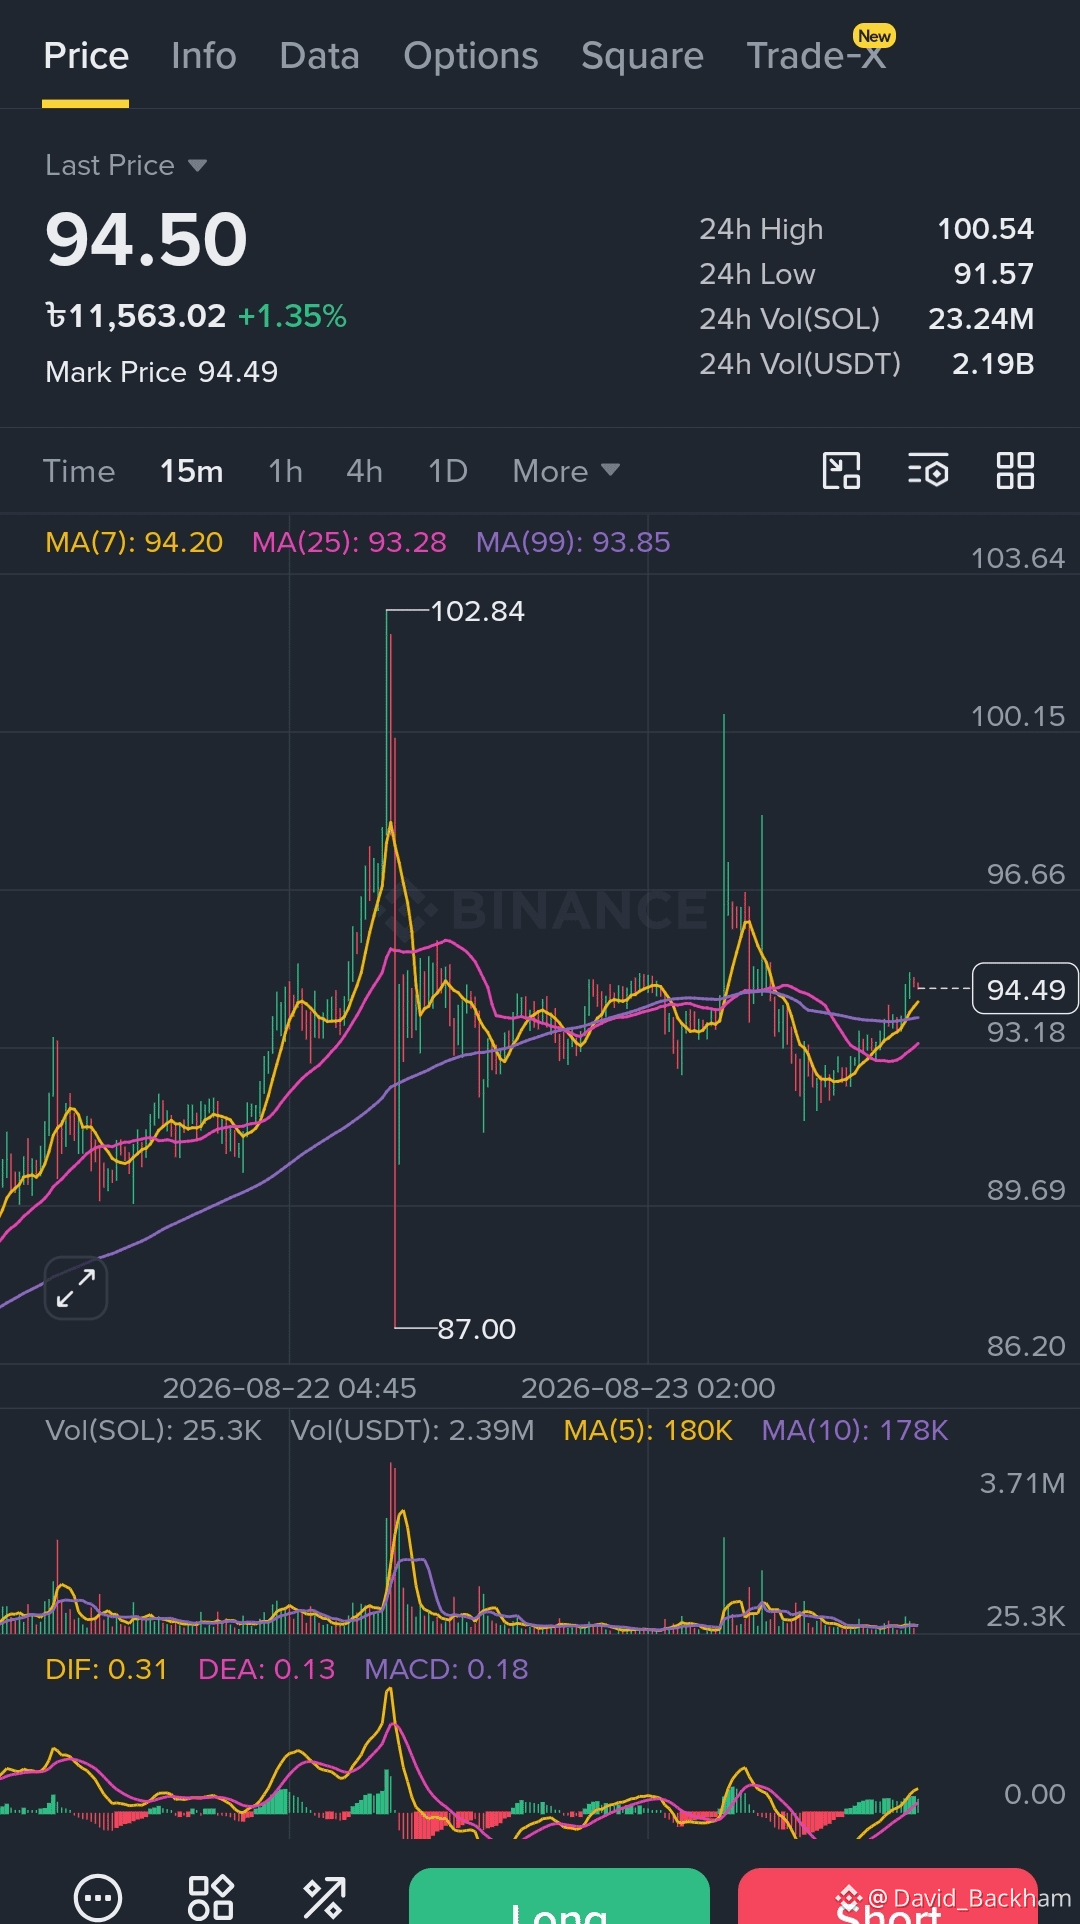This screenshot has height=1924, width=1080.
Task: Select the 15m chart interval
Action: [x=192, y=471]
